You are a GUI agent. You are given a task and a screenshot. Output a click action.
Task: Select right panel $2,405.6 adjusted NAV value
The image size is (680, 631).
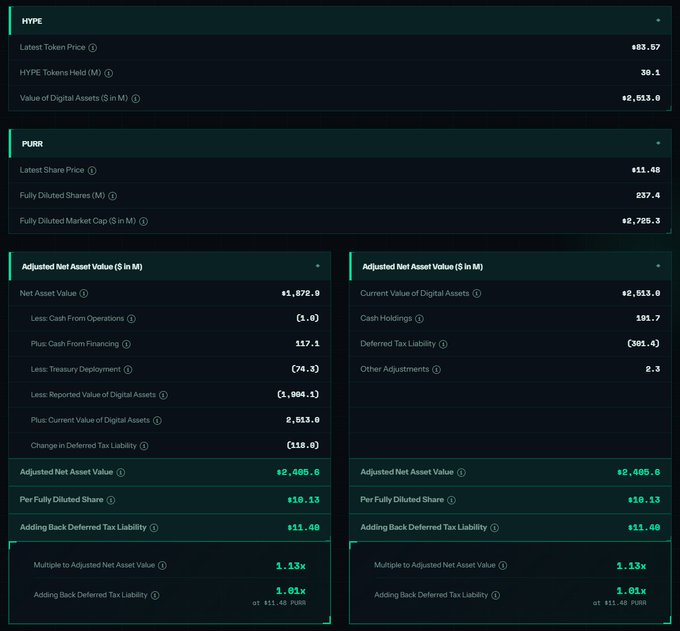pyautogui.click(x=638, y=472)
